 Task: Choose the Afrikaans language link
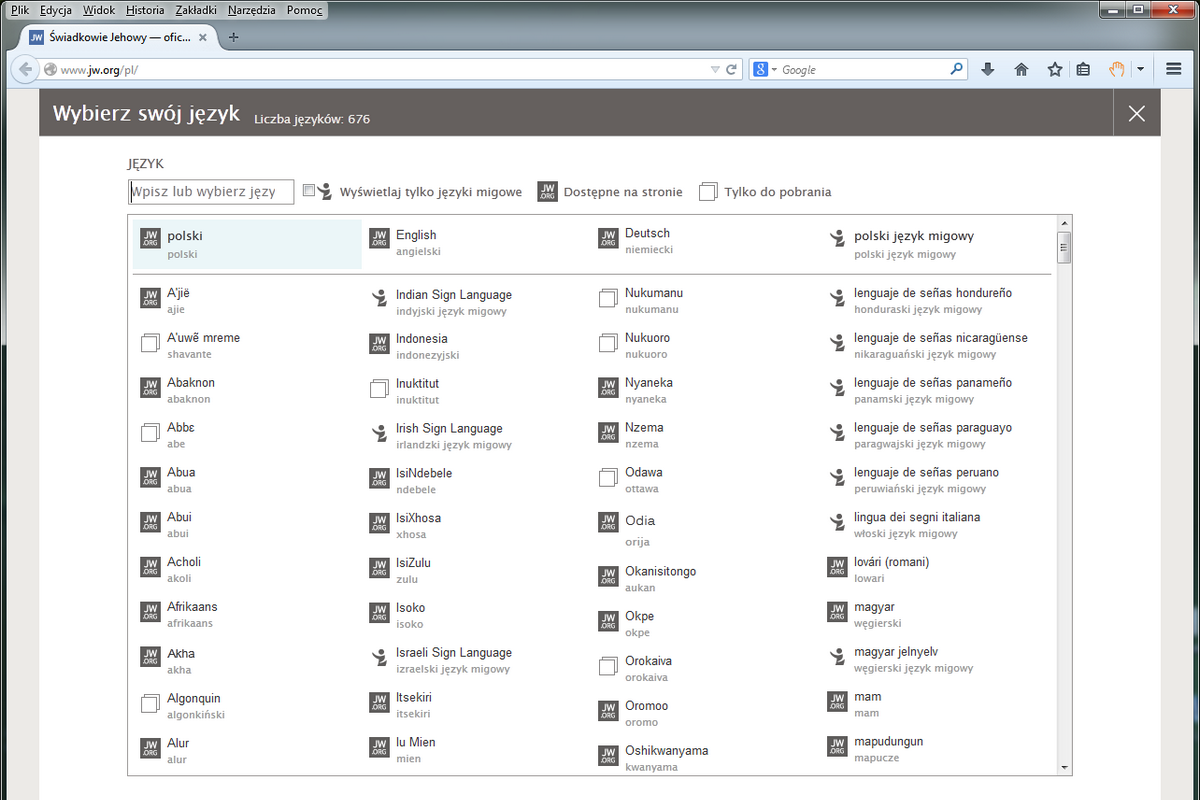(x=192, y=607)
